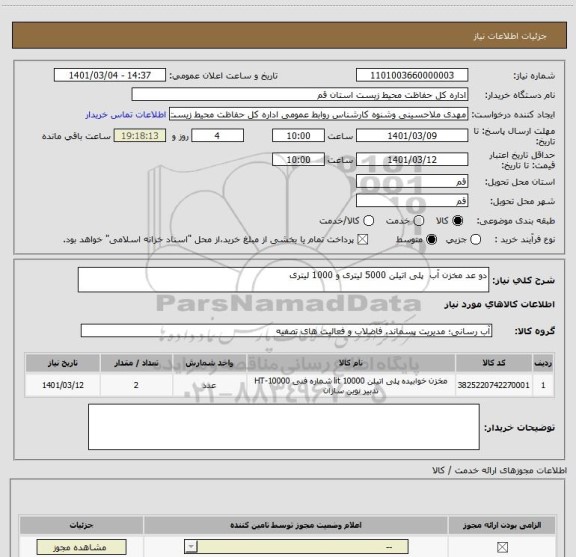Toggle the الزامی بودن ارائه مجوز checkbox
Image resolution: width=576 pixels, height=557 pixels.
pos(502,547)
